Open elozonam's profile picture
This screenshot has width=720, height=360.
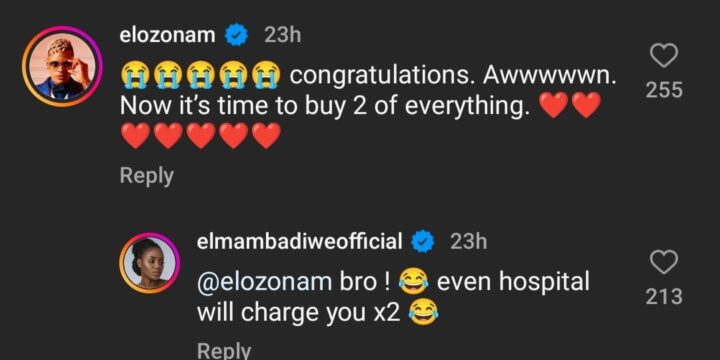(x=62, y=67)
